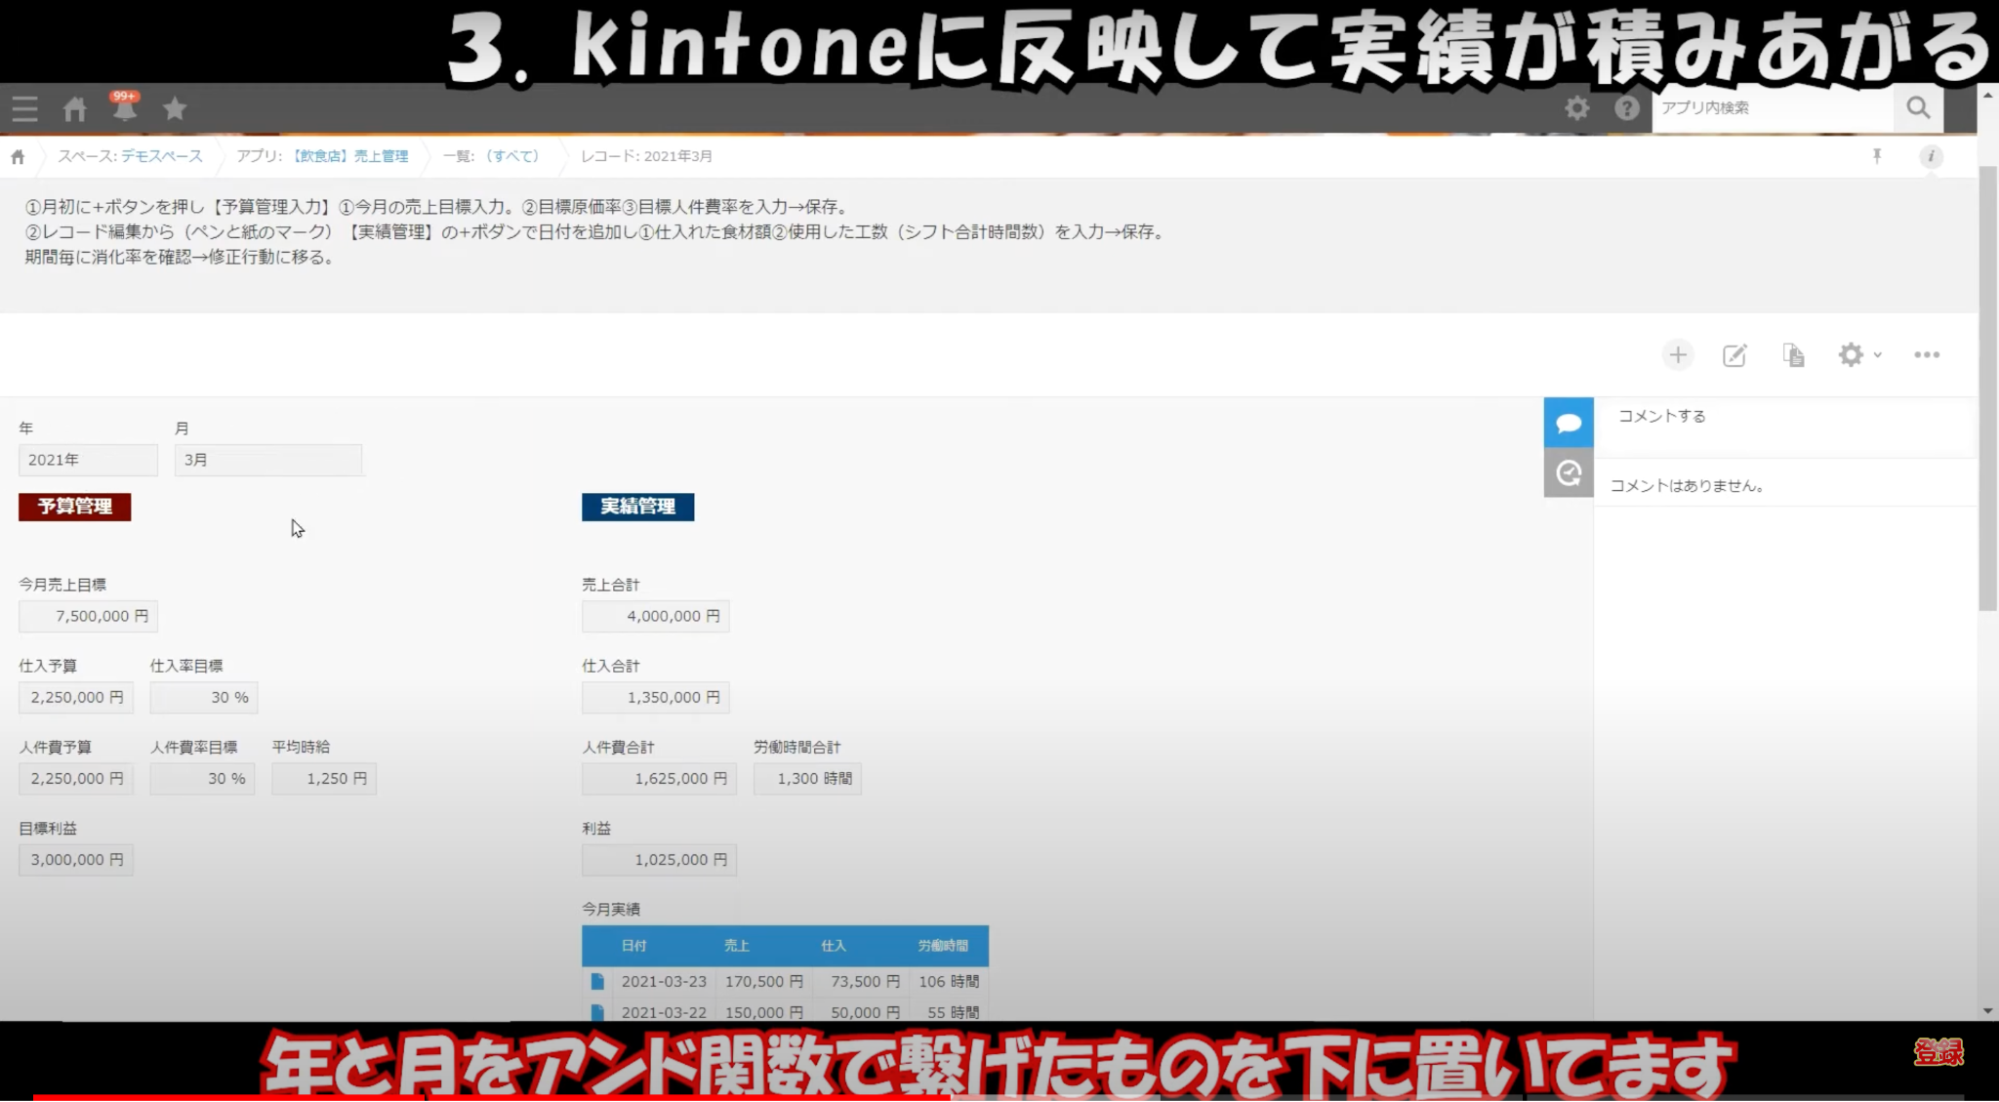This screenshot has width=1999, height=1102.
Task: Open the 【飲食店】売上管理 app link
Action: coord(350,156)
